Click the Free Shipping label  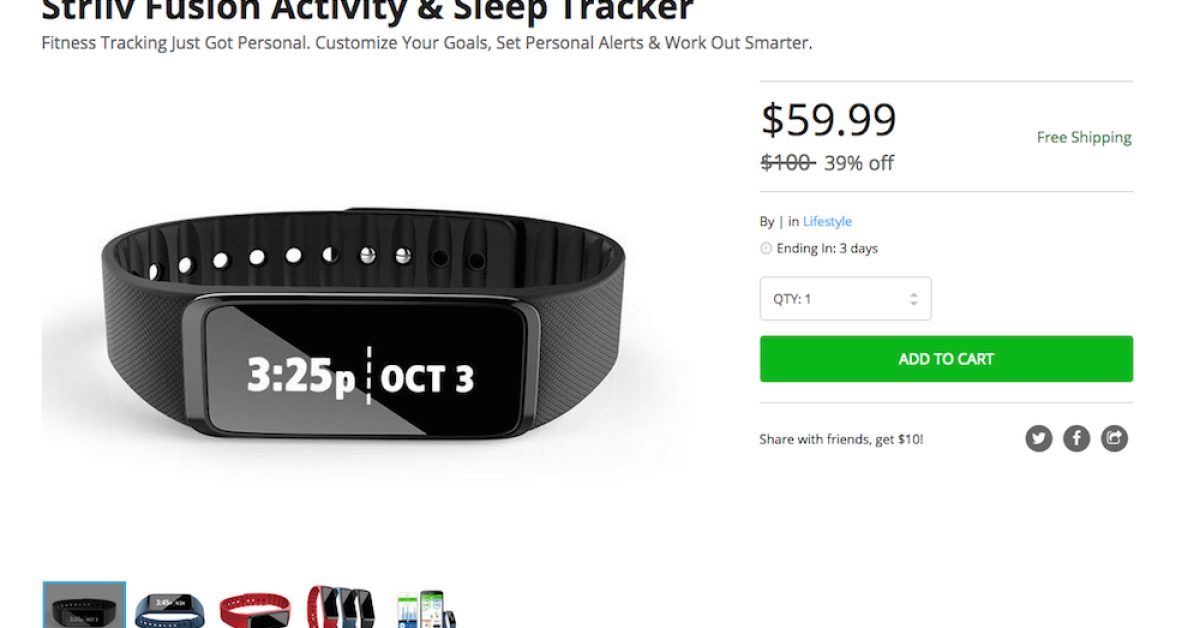point(1084,137)
